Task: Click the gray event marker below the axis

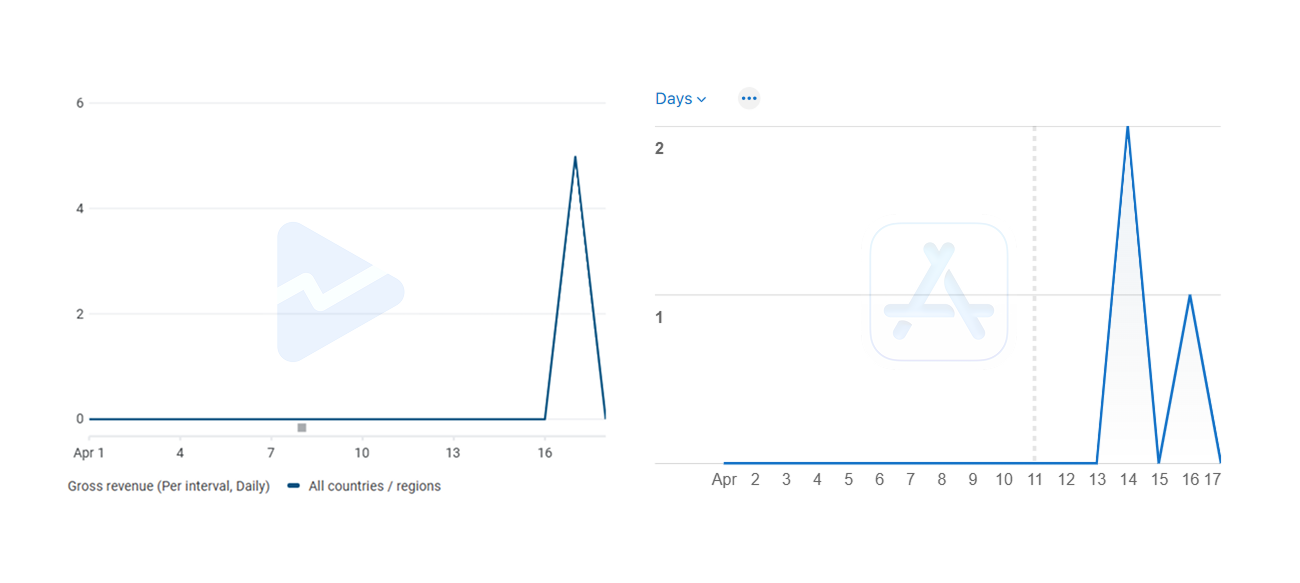Action: click(301, 427)
